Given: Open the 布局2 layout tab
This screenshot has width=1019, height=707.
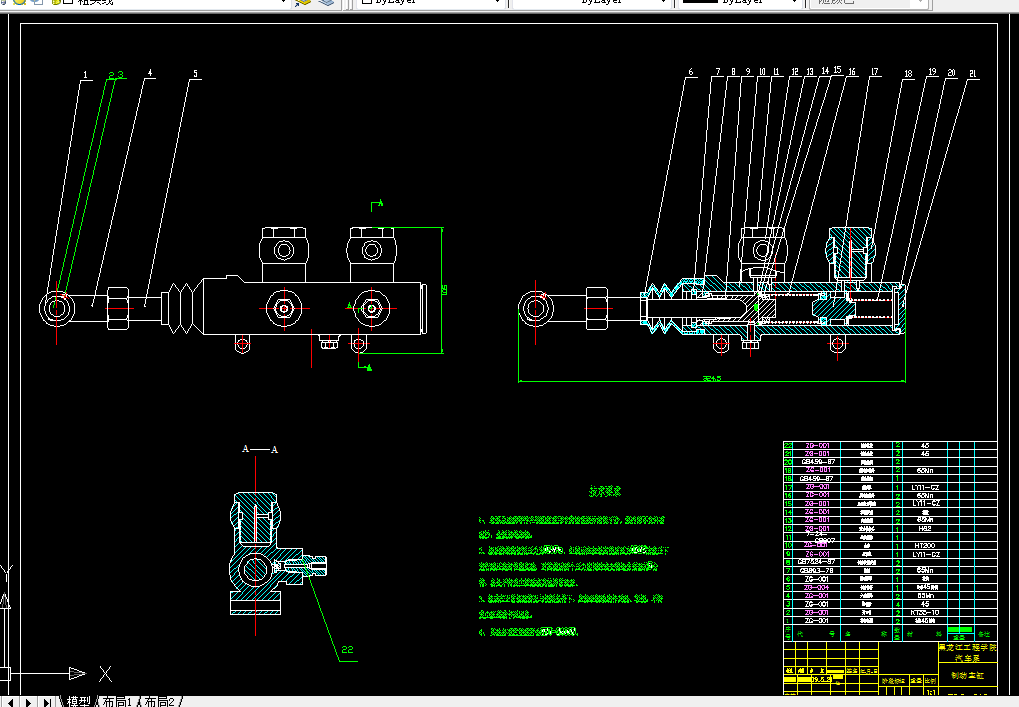Looking at the screenshot, I should click(159, 702).
